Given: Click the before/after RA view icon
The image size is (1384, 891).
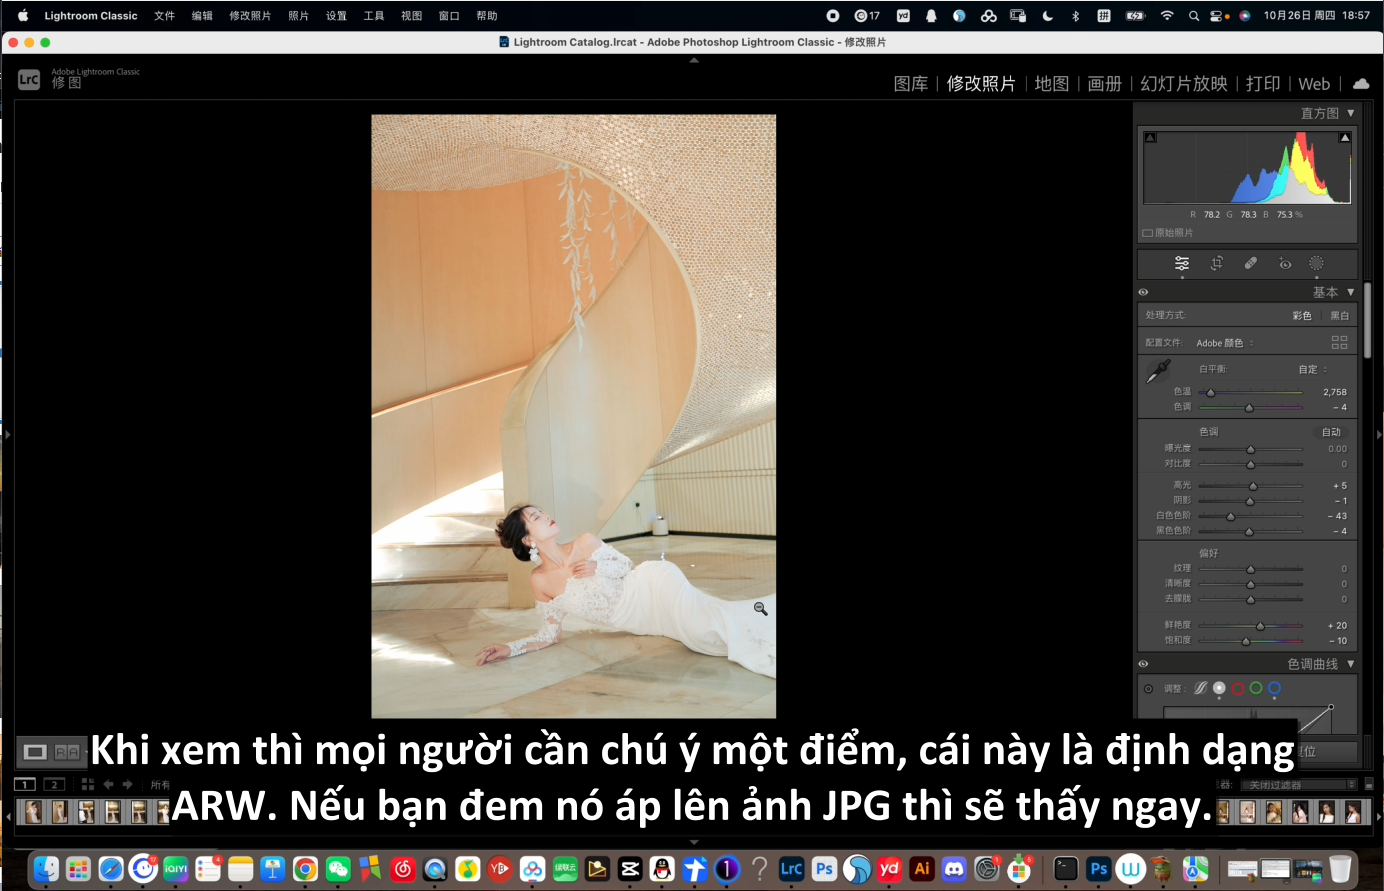Looking at the screenshot, I should [x=67, y=752].
